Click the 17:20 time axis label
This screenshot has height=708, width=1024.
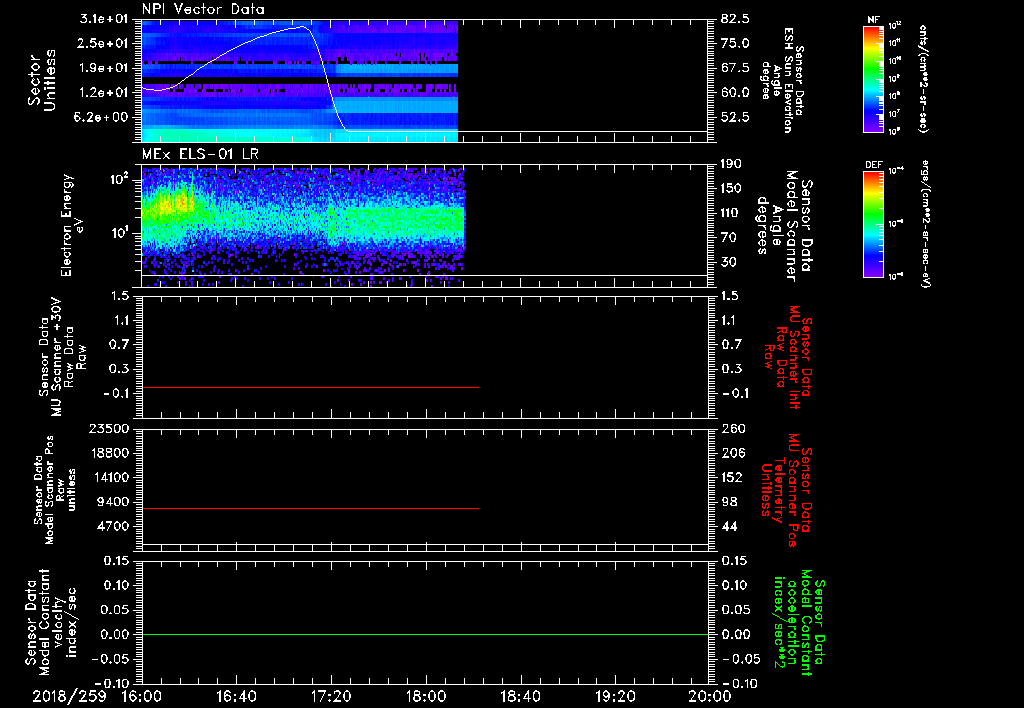click(x=331, y=696)
